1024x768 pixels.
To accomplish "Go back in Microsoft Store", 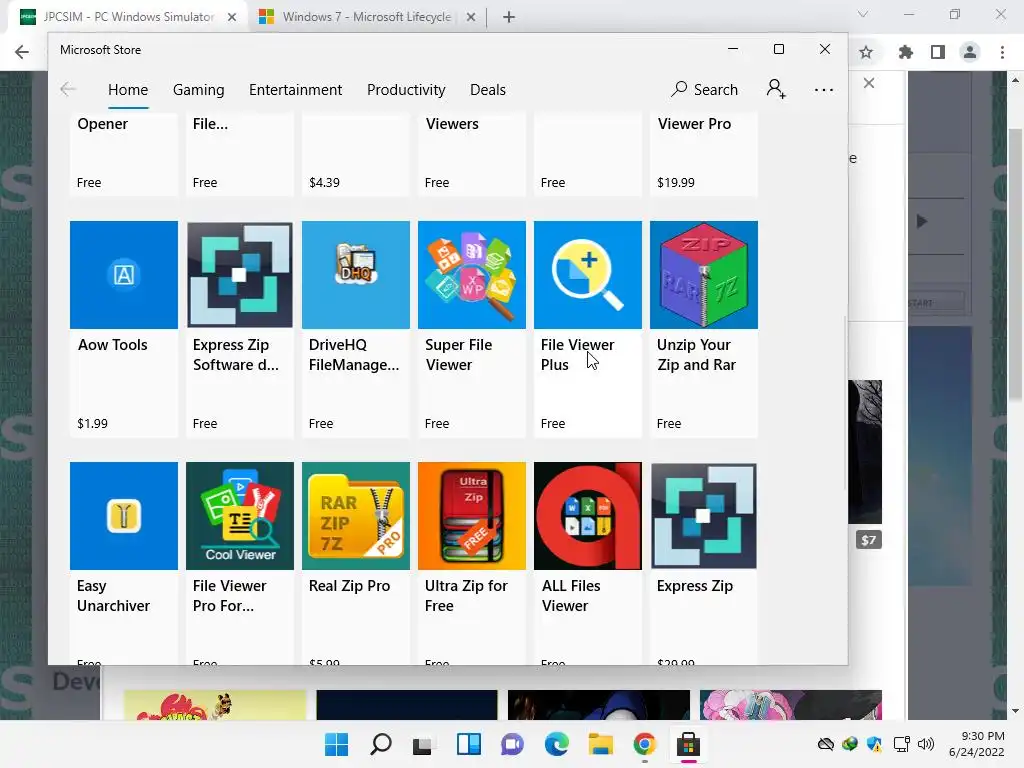I will (x=68, y=89).
